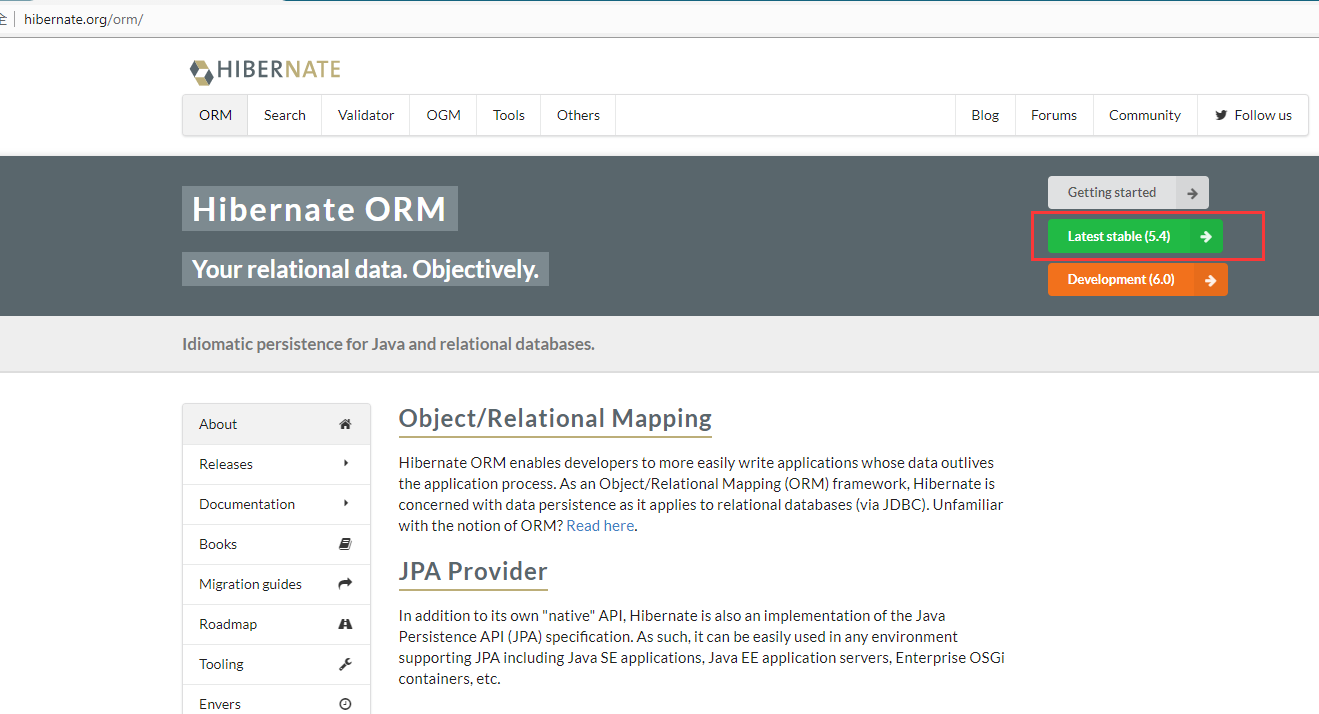This screenshot has height=714, width=1319.
Task: Select Tooling in the sidebar
Action: click(x=276, y=664)
